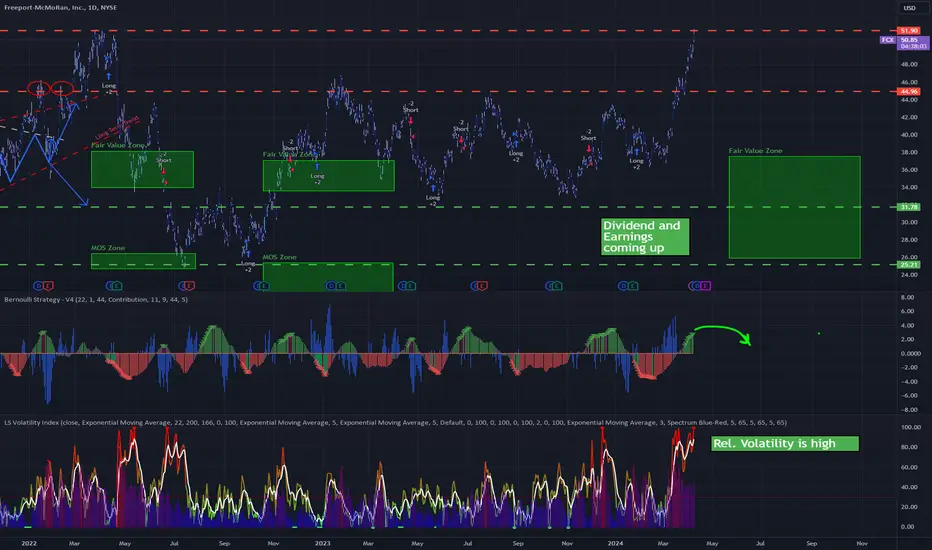
Task: Click the dividend marker for July 2022
Action: pos(182,286)
